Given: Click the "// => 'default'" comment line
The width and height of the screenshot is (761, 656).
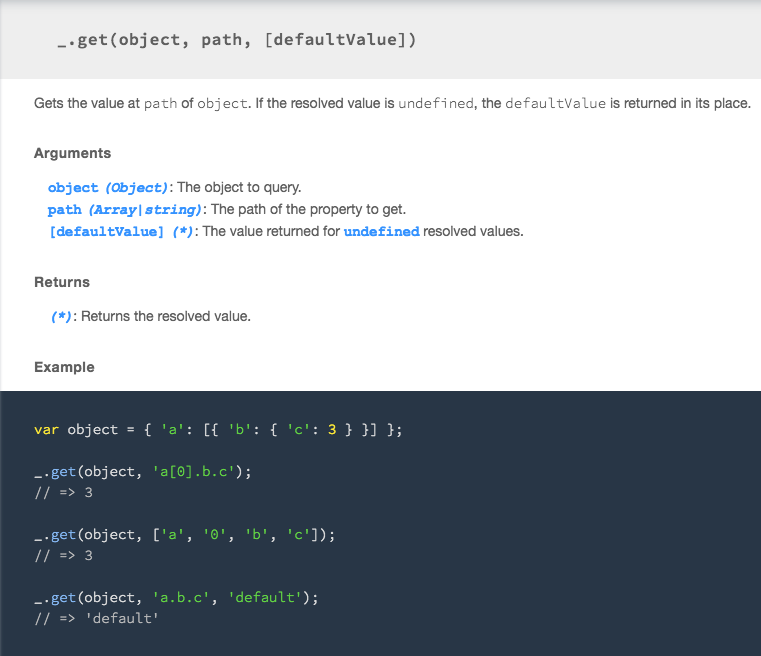Looking at the screenshot, I should pyautogui.click(x=97, y=619).
